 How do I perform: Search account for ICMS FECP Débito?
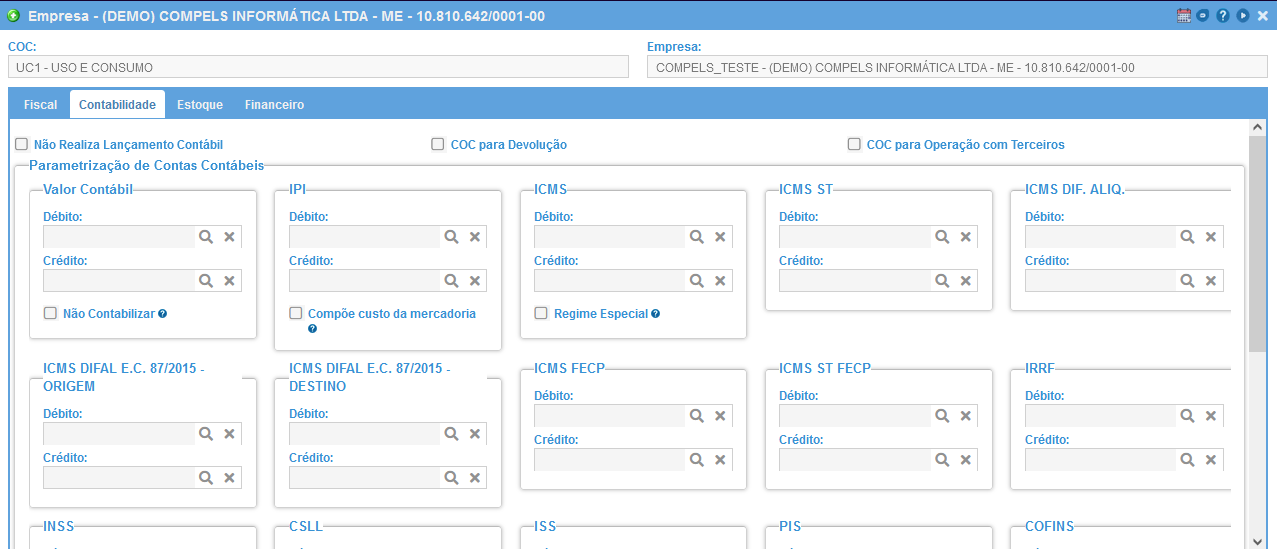pos(696,416)
